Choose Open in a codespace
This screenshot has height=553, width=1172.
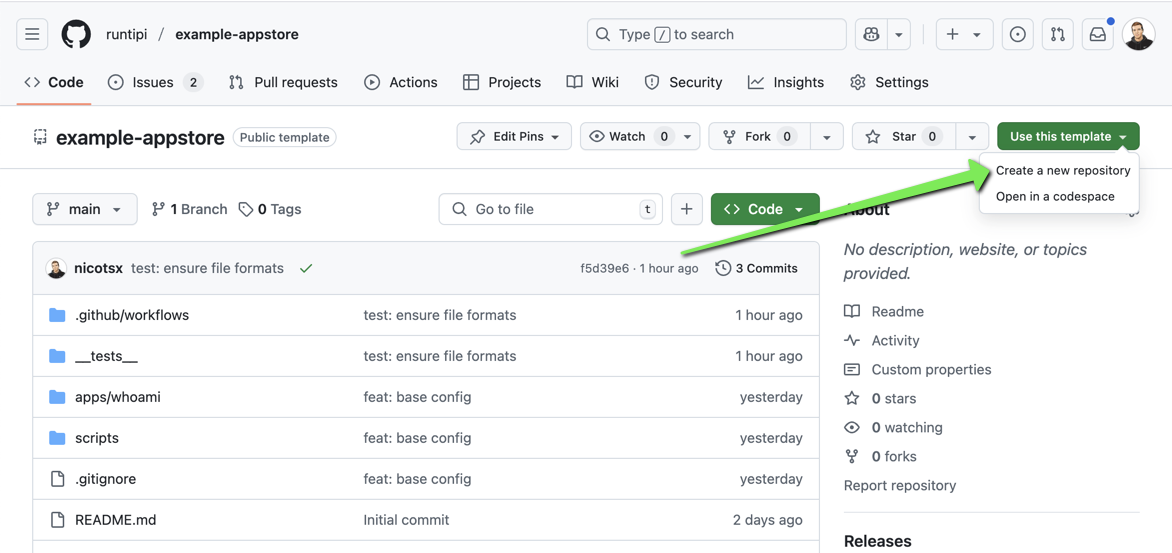point(1054,196)
